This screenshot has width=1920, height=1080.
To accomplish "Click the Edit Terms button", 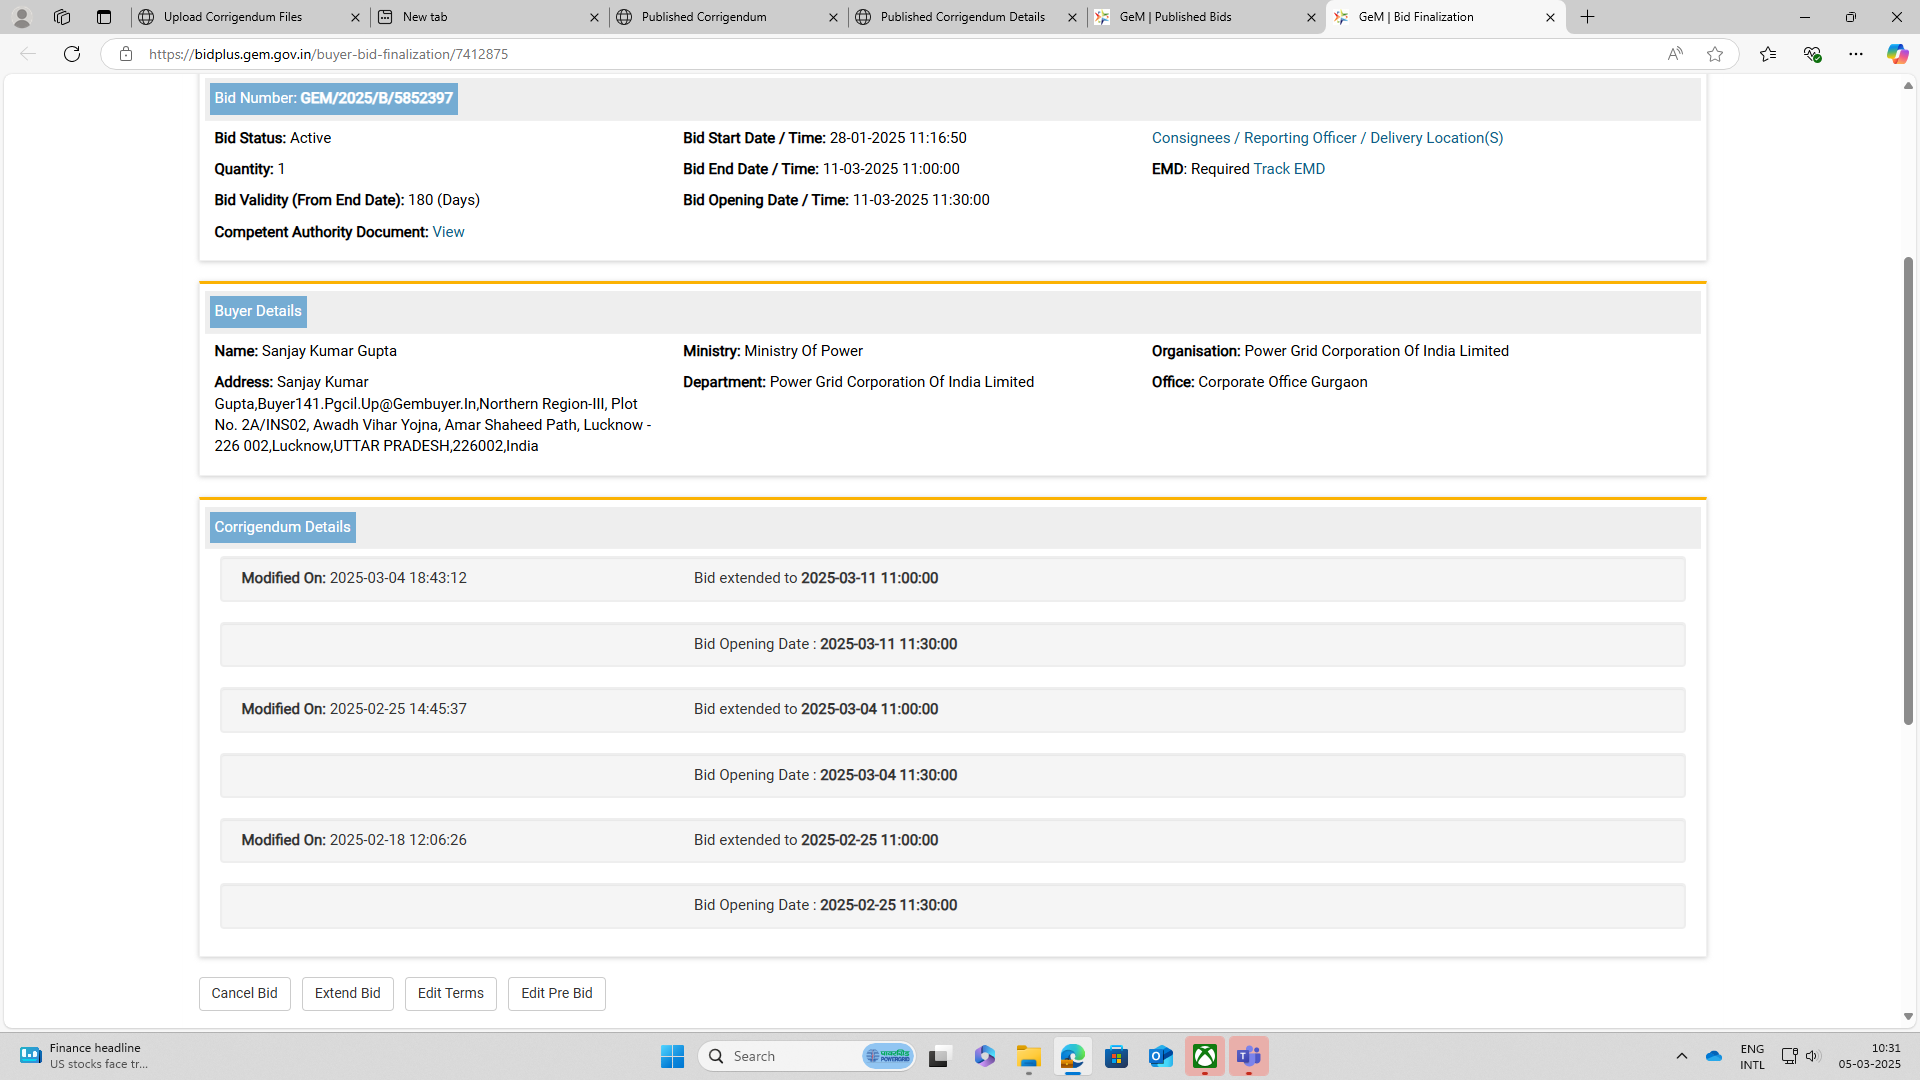I will coord(450,993).
